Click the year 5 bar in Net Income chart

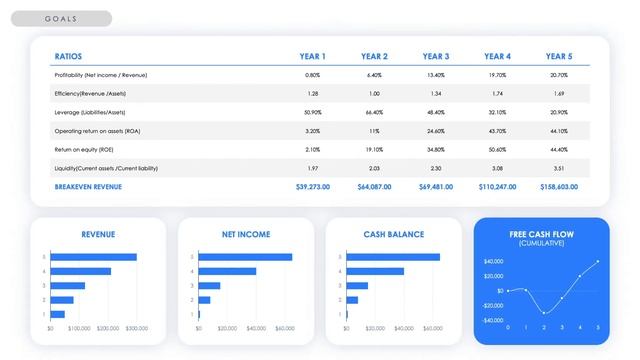(x=245, y=257)
